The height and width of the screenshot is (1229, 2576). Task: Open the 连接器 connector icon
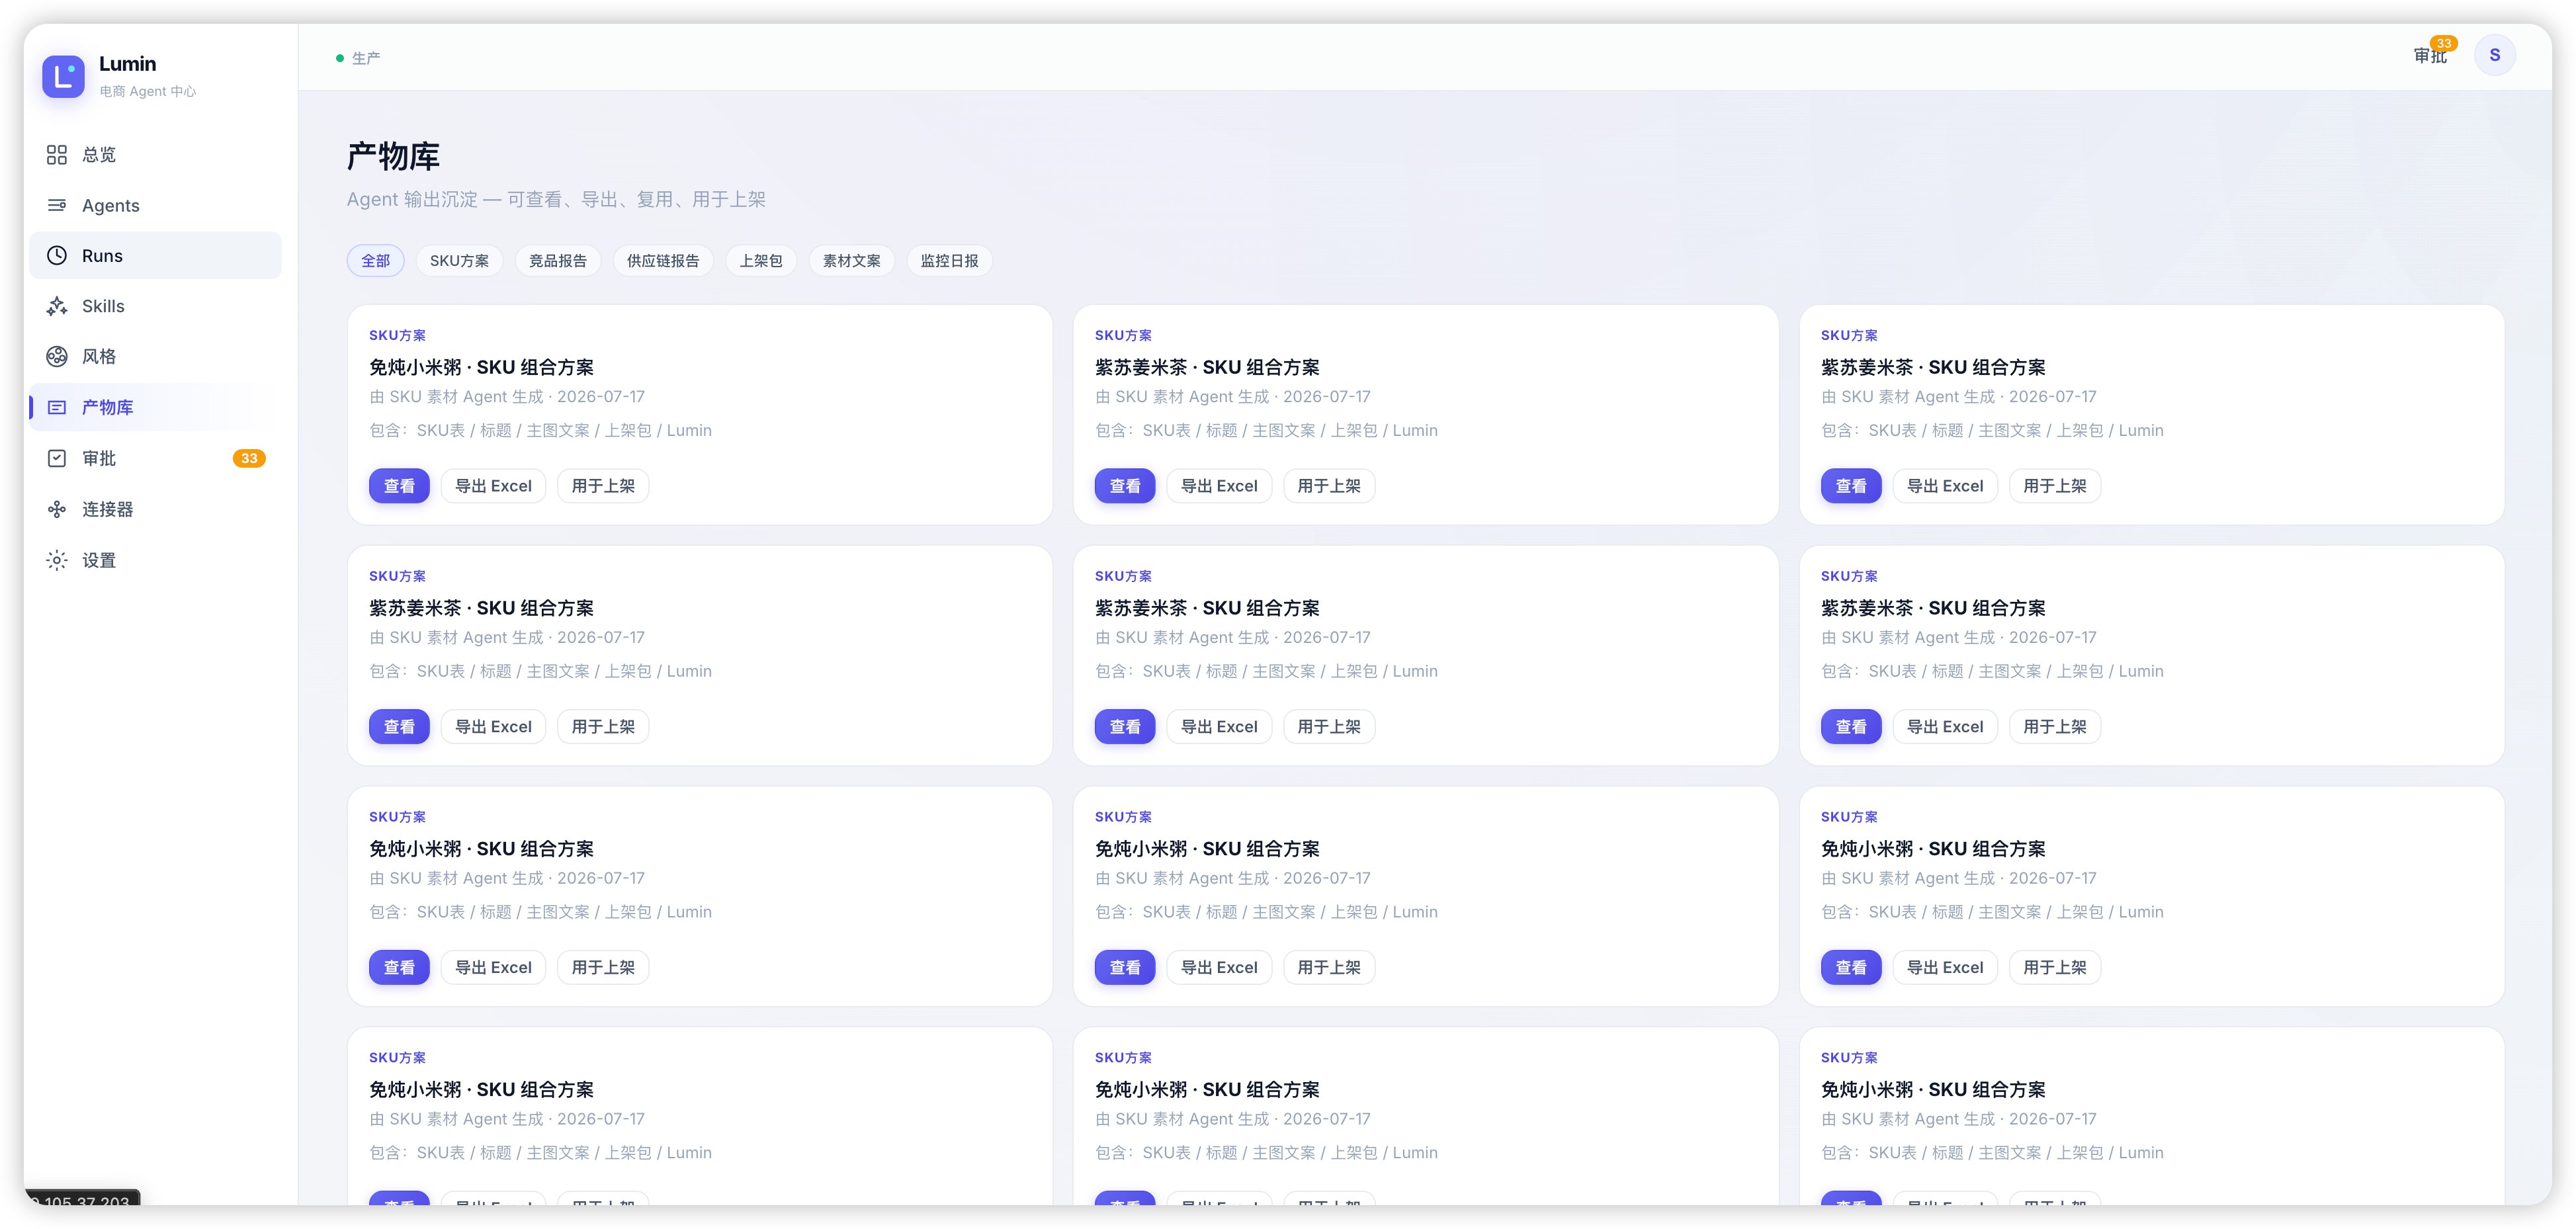57,509
